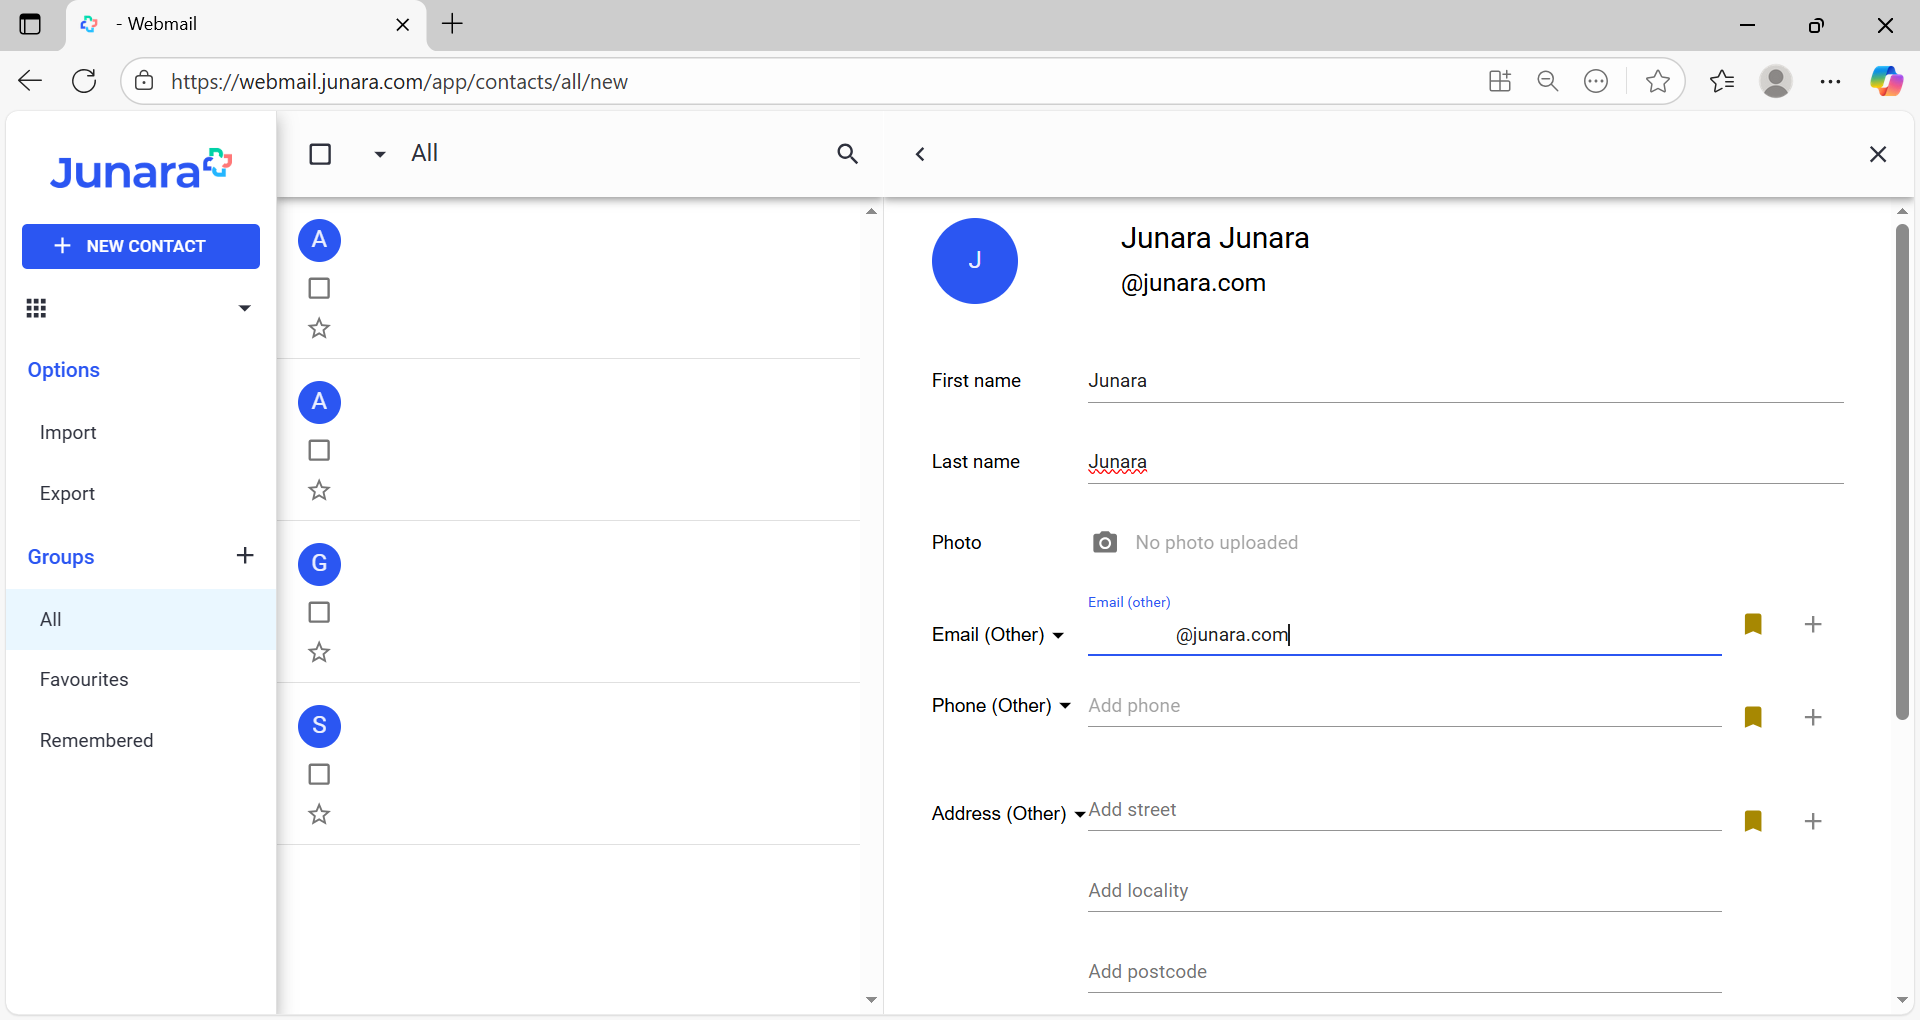Click the Add phone field
1920x1020 pixels.
tap(1404, 706)
